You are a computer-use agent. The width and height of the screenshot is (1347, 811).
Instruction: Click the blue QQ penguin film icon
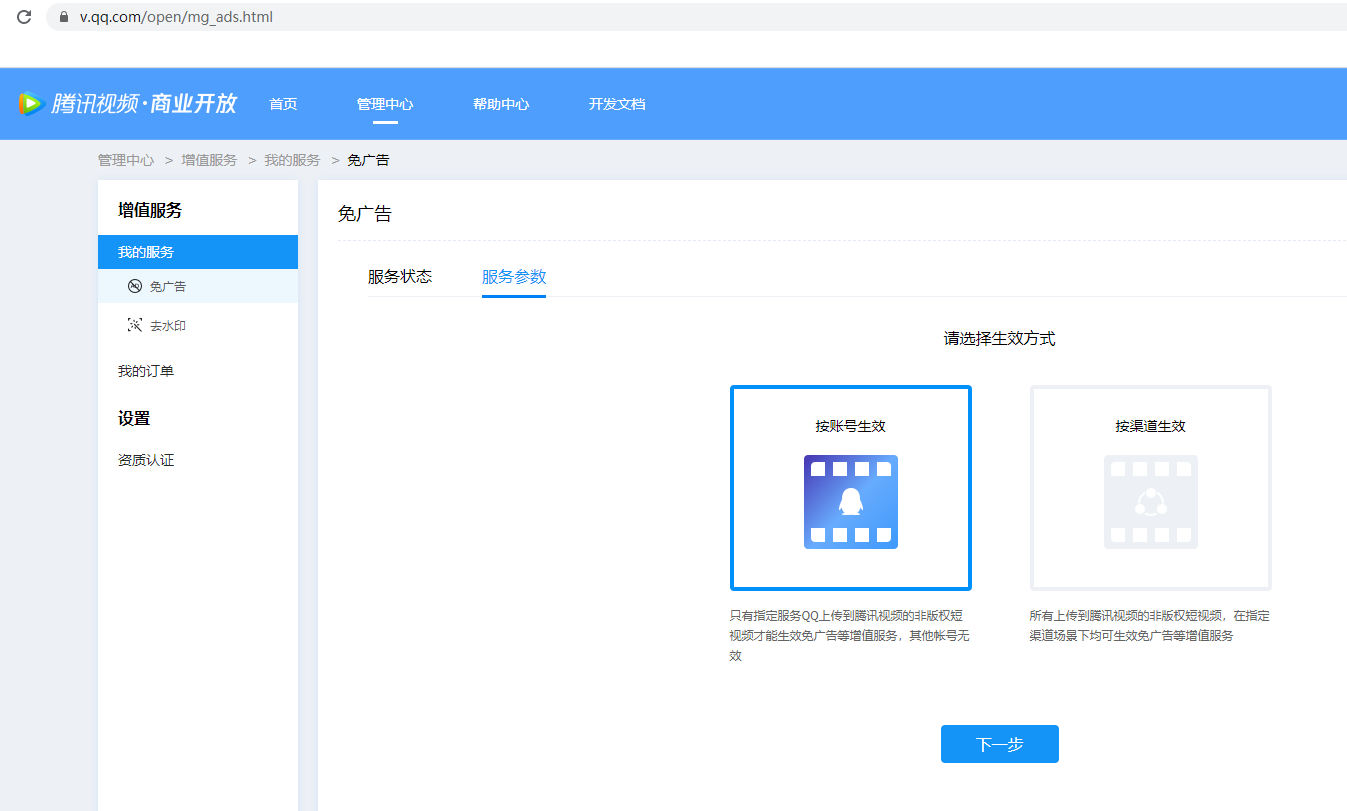point(850,502)
